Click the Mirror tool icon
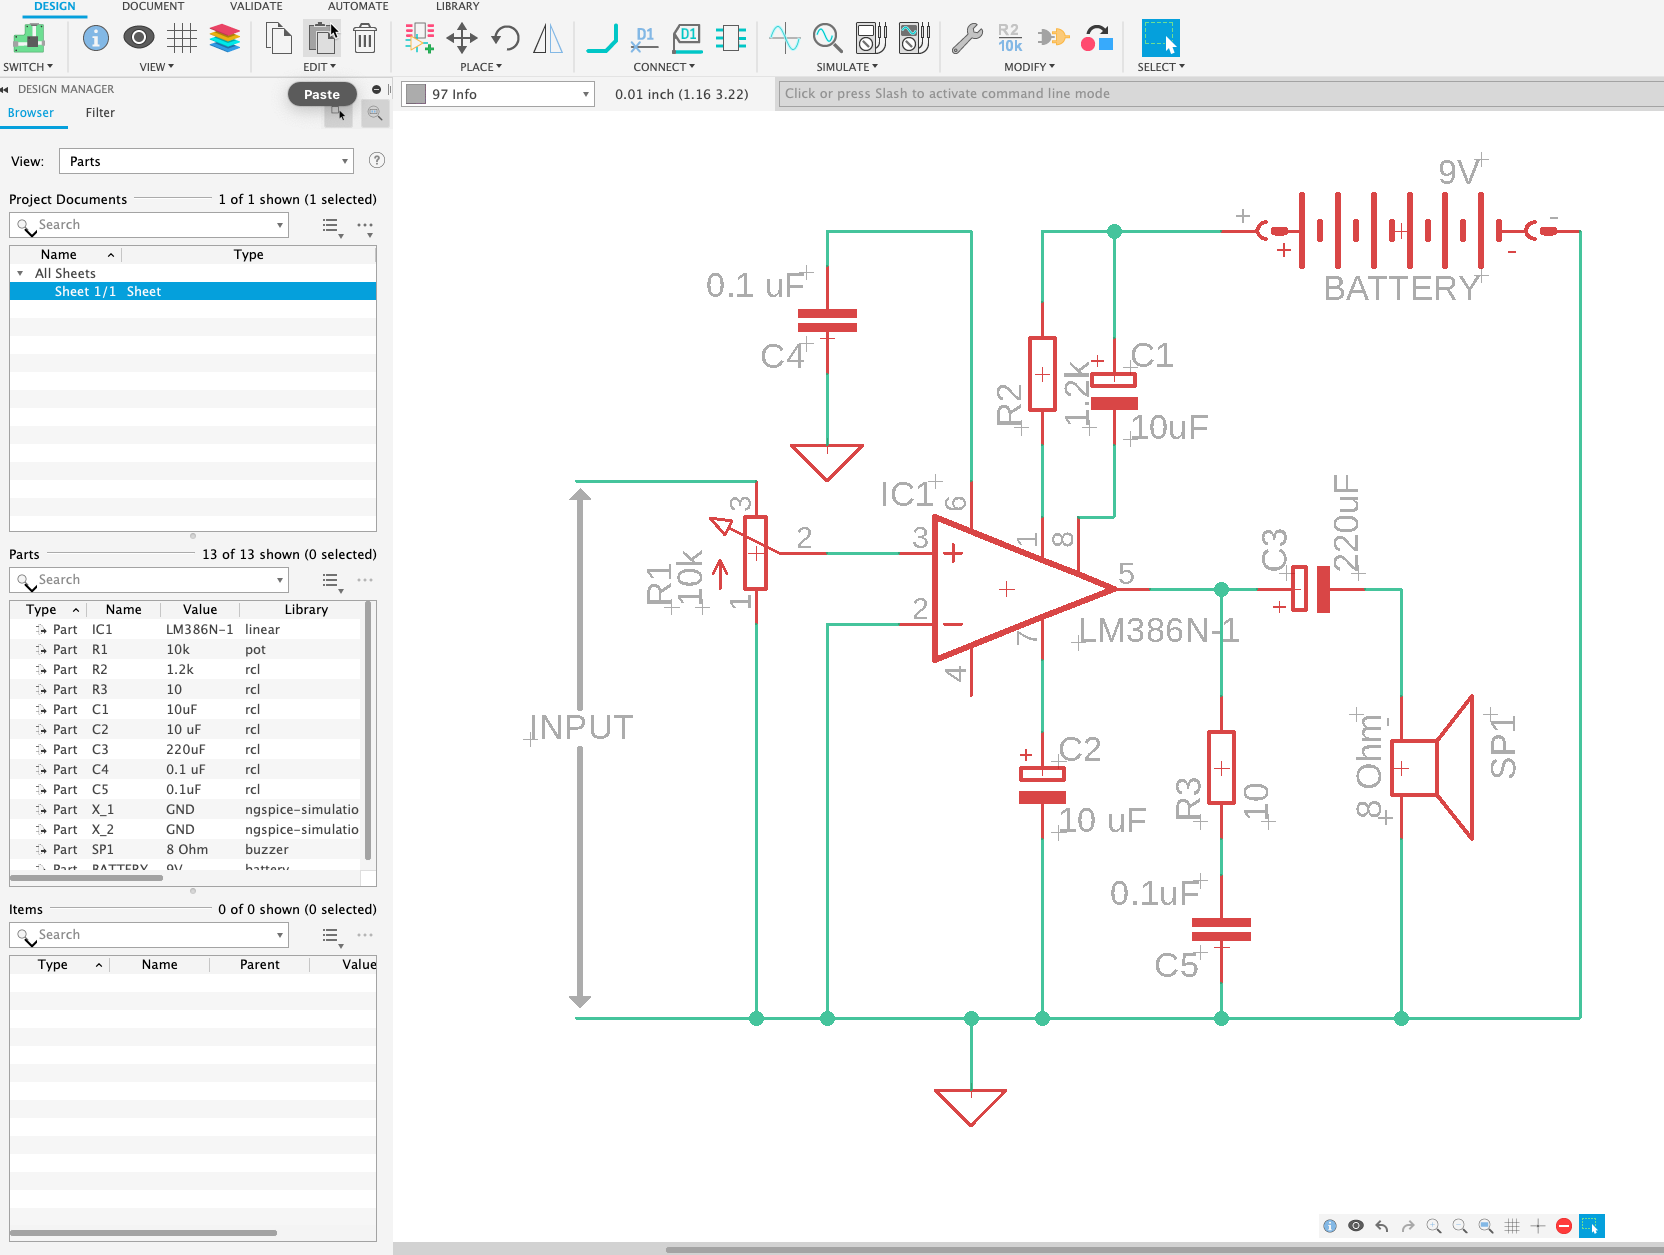 point(548,38)
